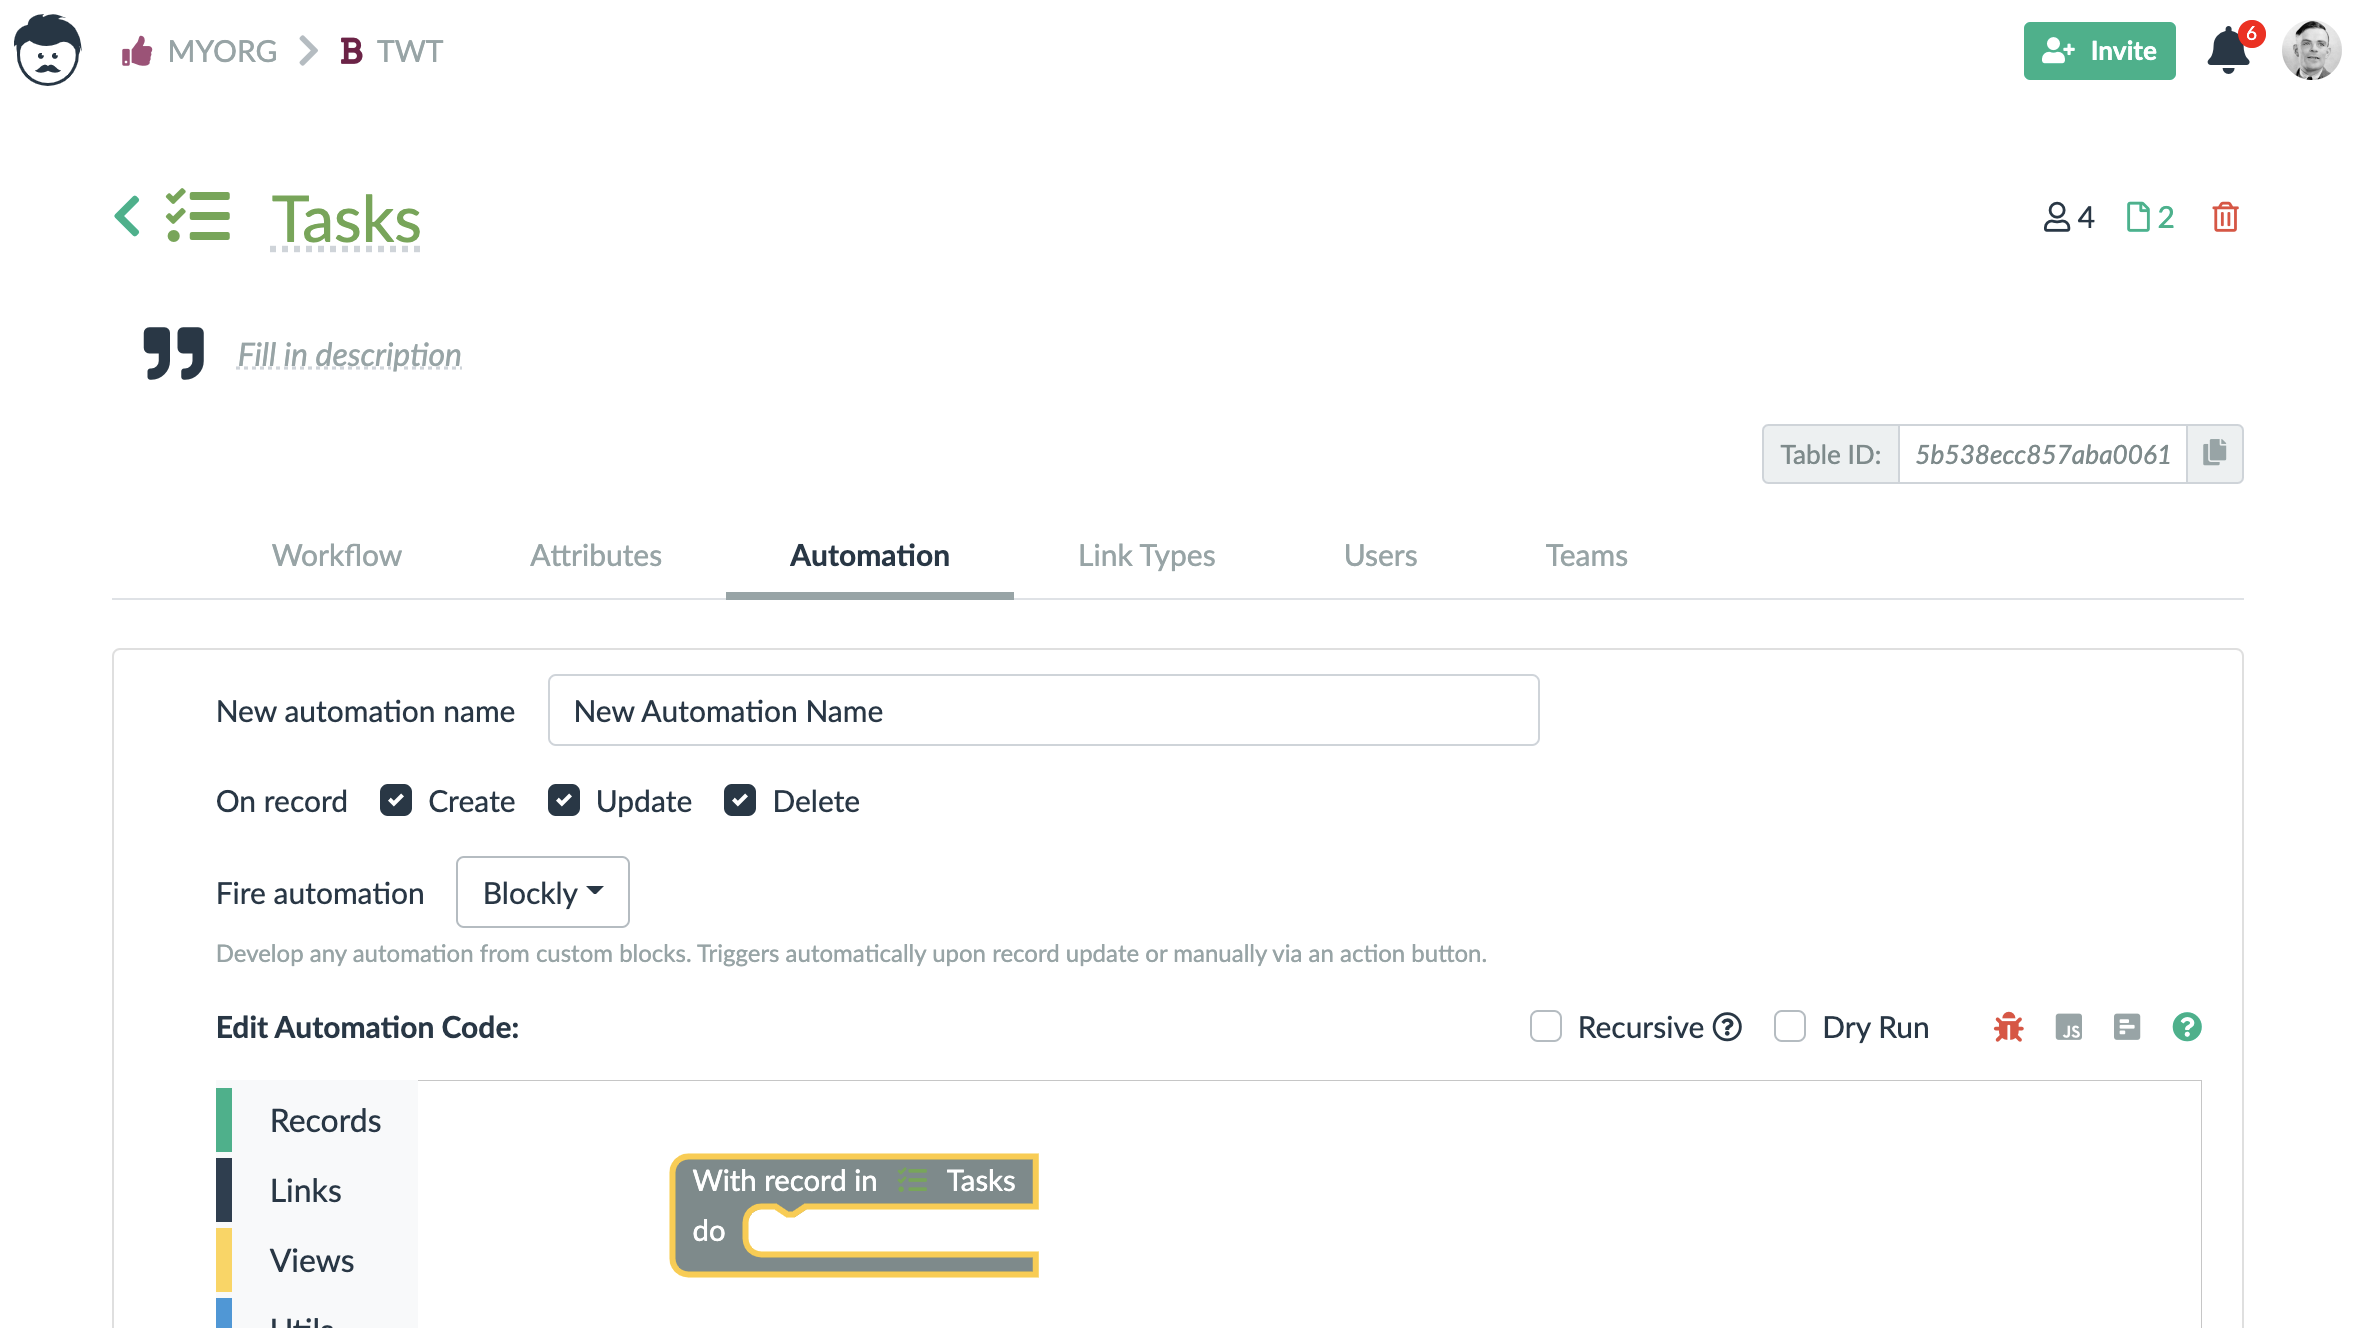Click the Views category in sidebar
Viewport: 2354px width, 1328px height.
pyautogui.click(x=312, y=1258)
